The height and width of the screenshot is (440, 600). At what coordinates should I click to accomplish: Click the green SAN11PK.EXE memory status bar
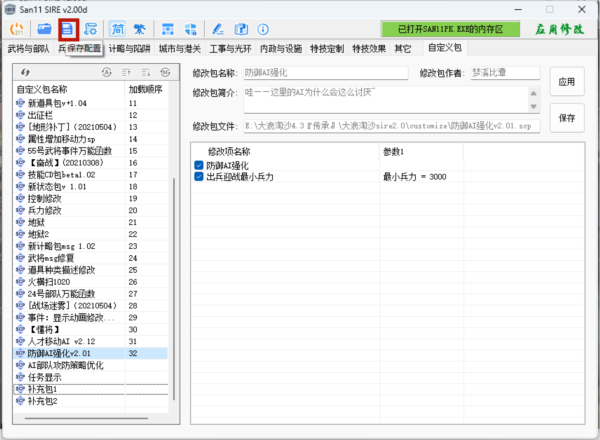point(450,29)
